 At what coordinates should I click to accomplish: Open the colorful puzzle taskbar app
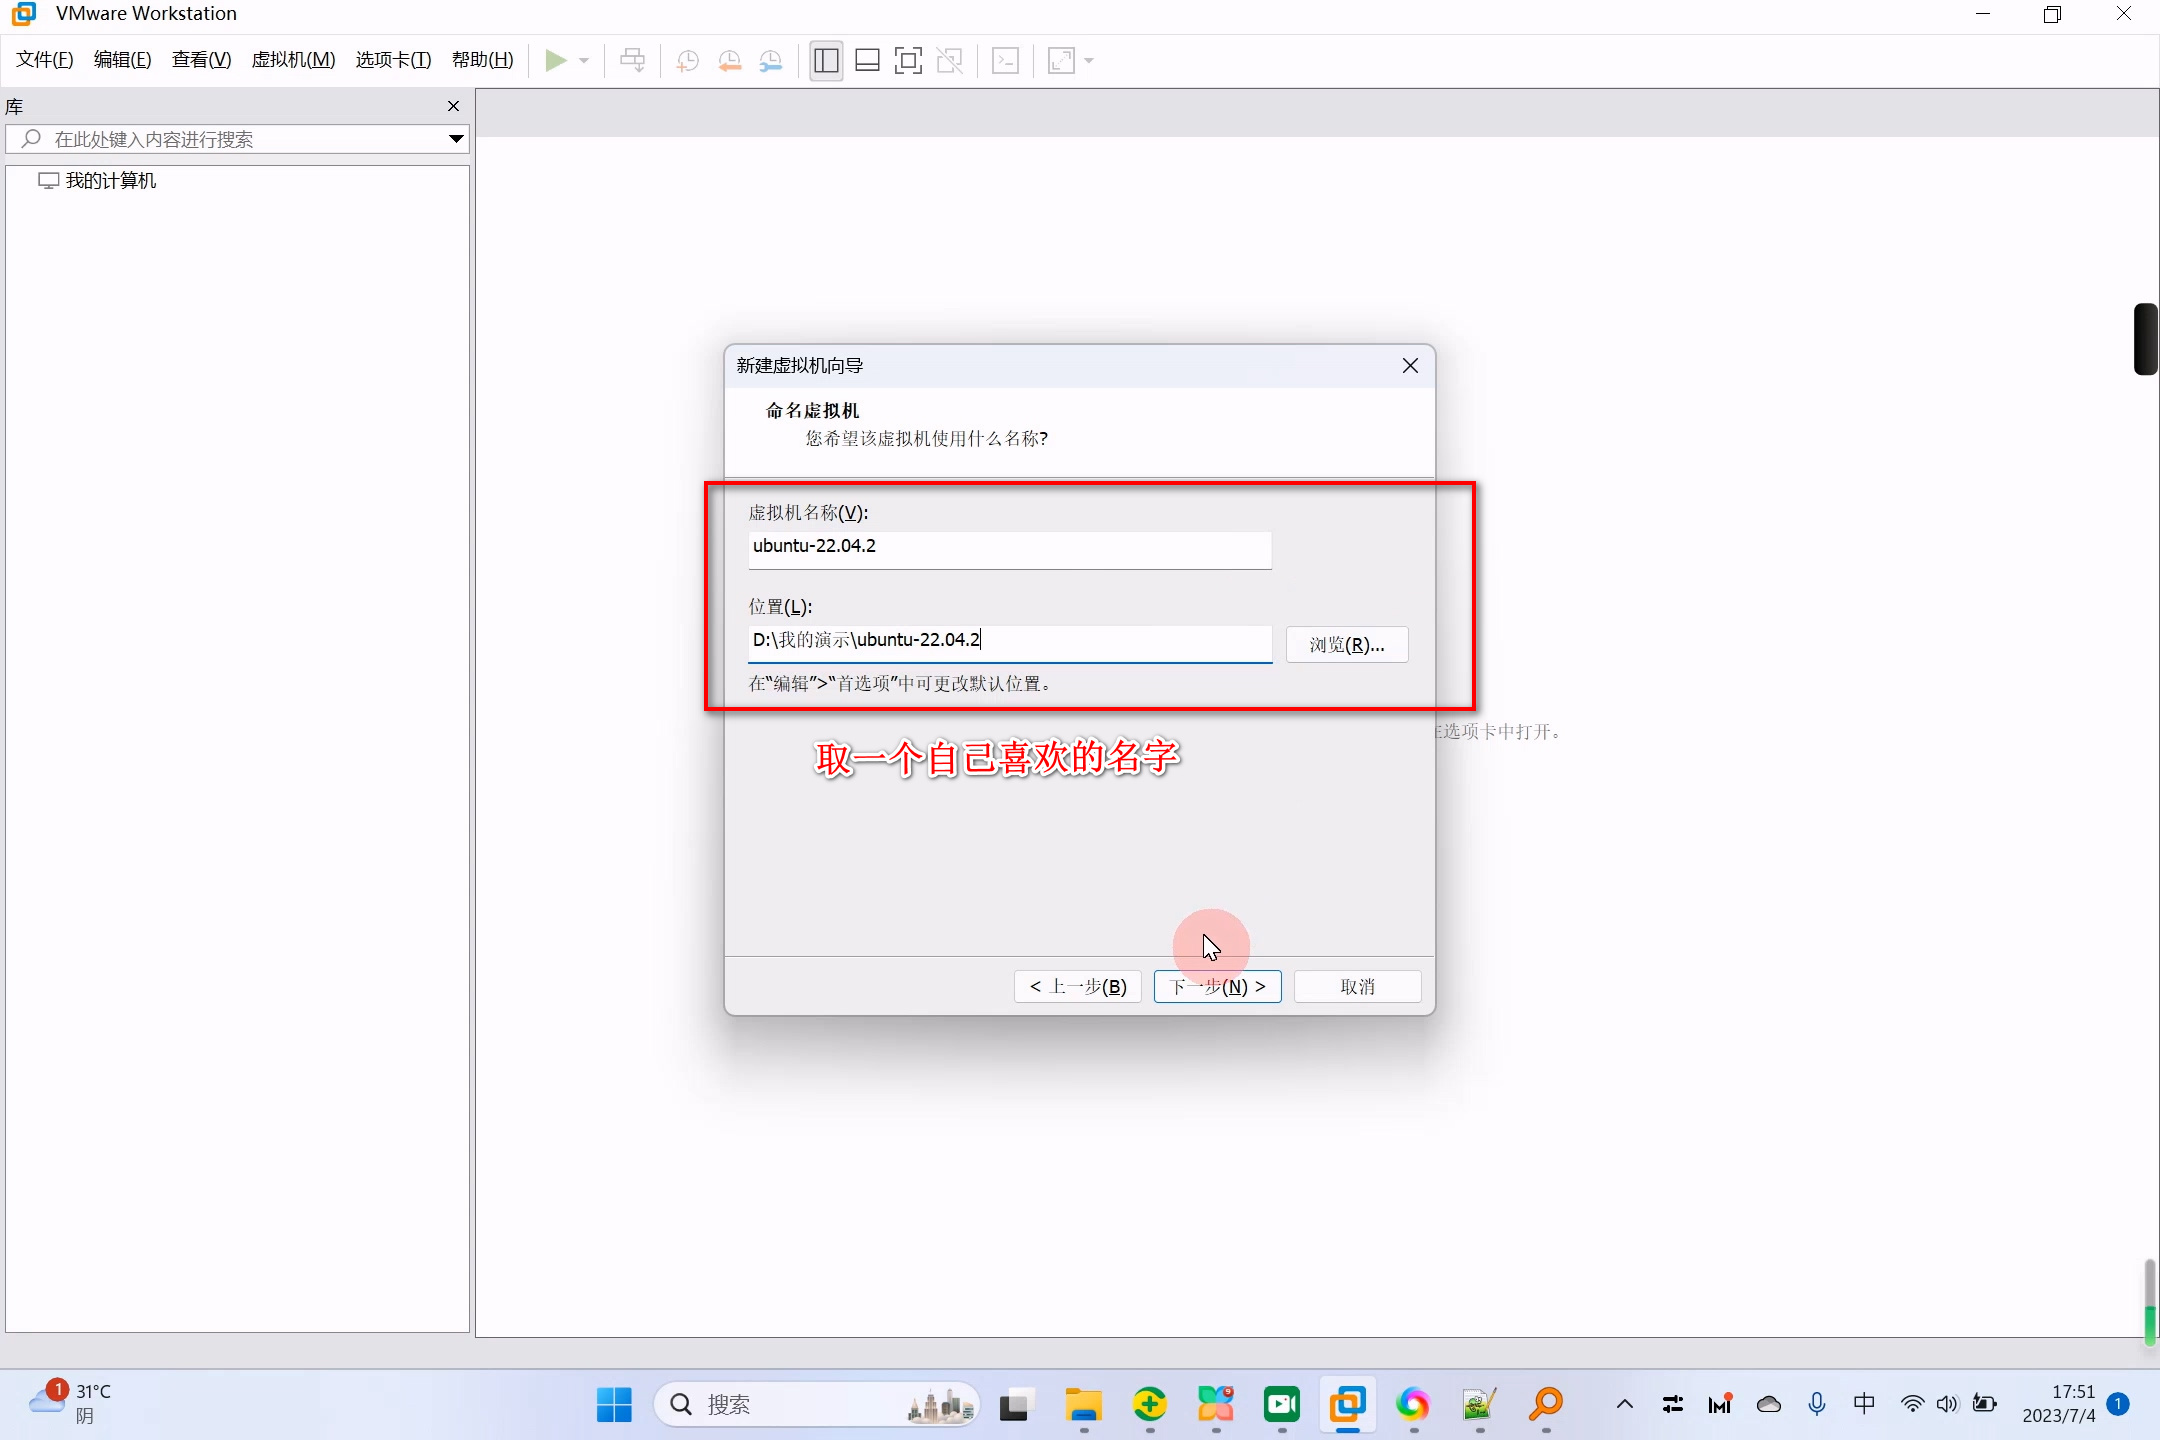[x=1216, y=1405]
